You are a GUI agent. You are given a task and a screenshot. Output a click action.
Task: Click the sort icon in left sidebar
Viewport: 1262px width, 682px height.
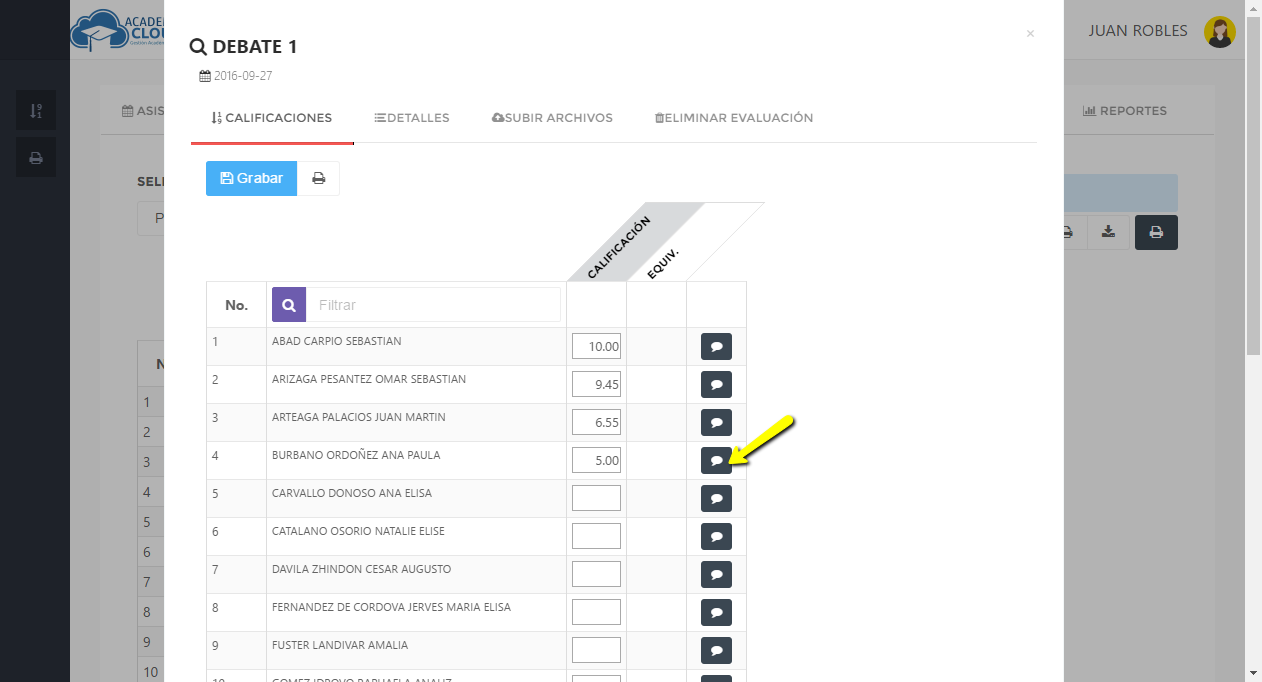[x=36, y=110]
